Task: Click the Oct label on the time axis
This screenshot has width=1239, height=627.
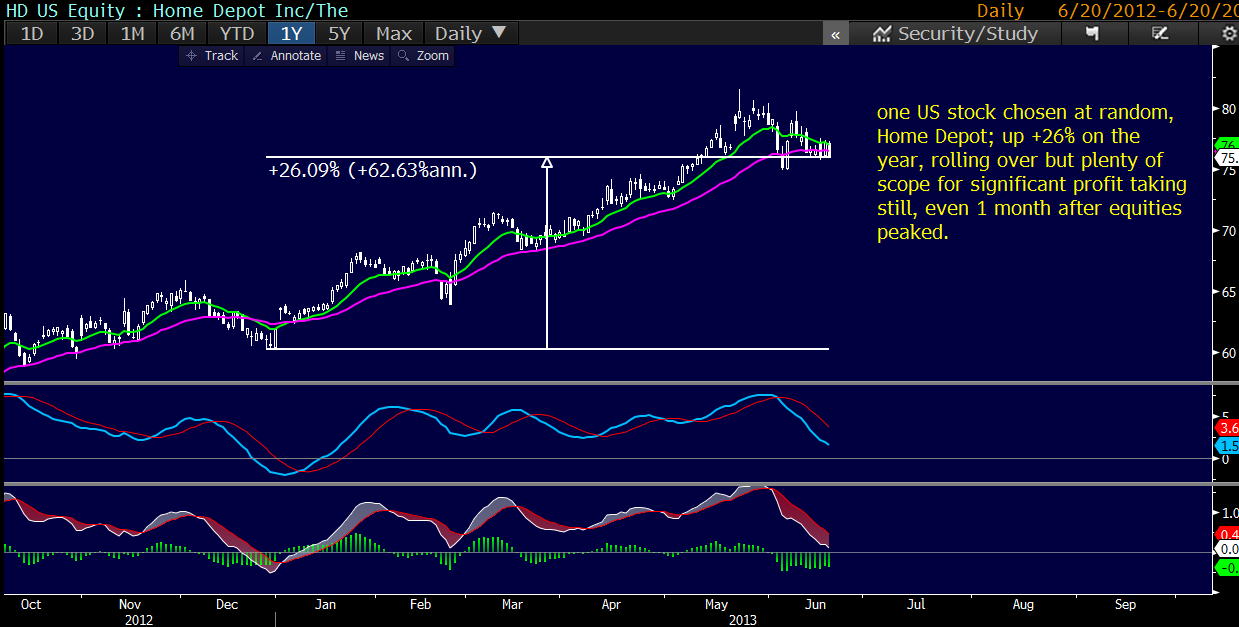Action: [30, 605]
